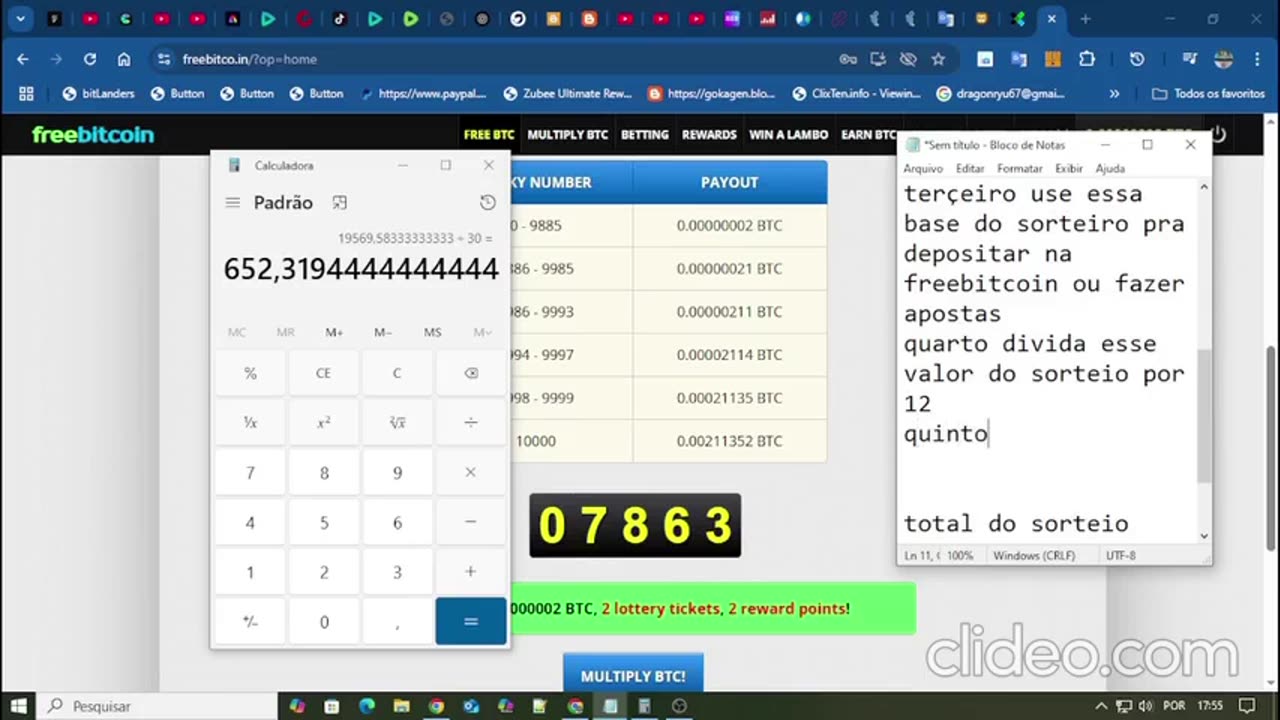Click the plus operator key in Calculator
Viewport: 1280px width, 720px height.
(471, 572)
